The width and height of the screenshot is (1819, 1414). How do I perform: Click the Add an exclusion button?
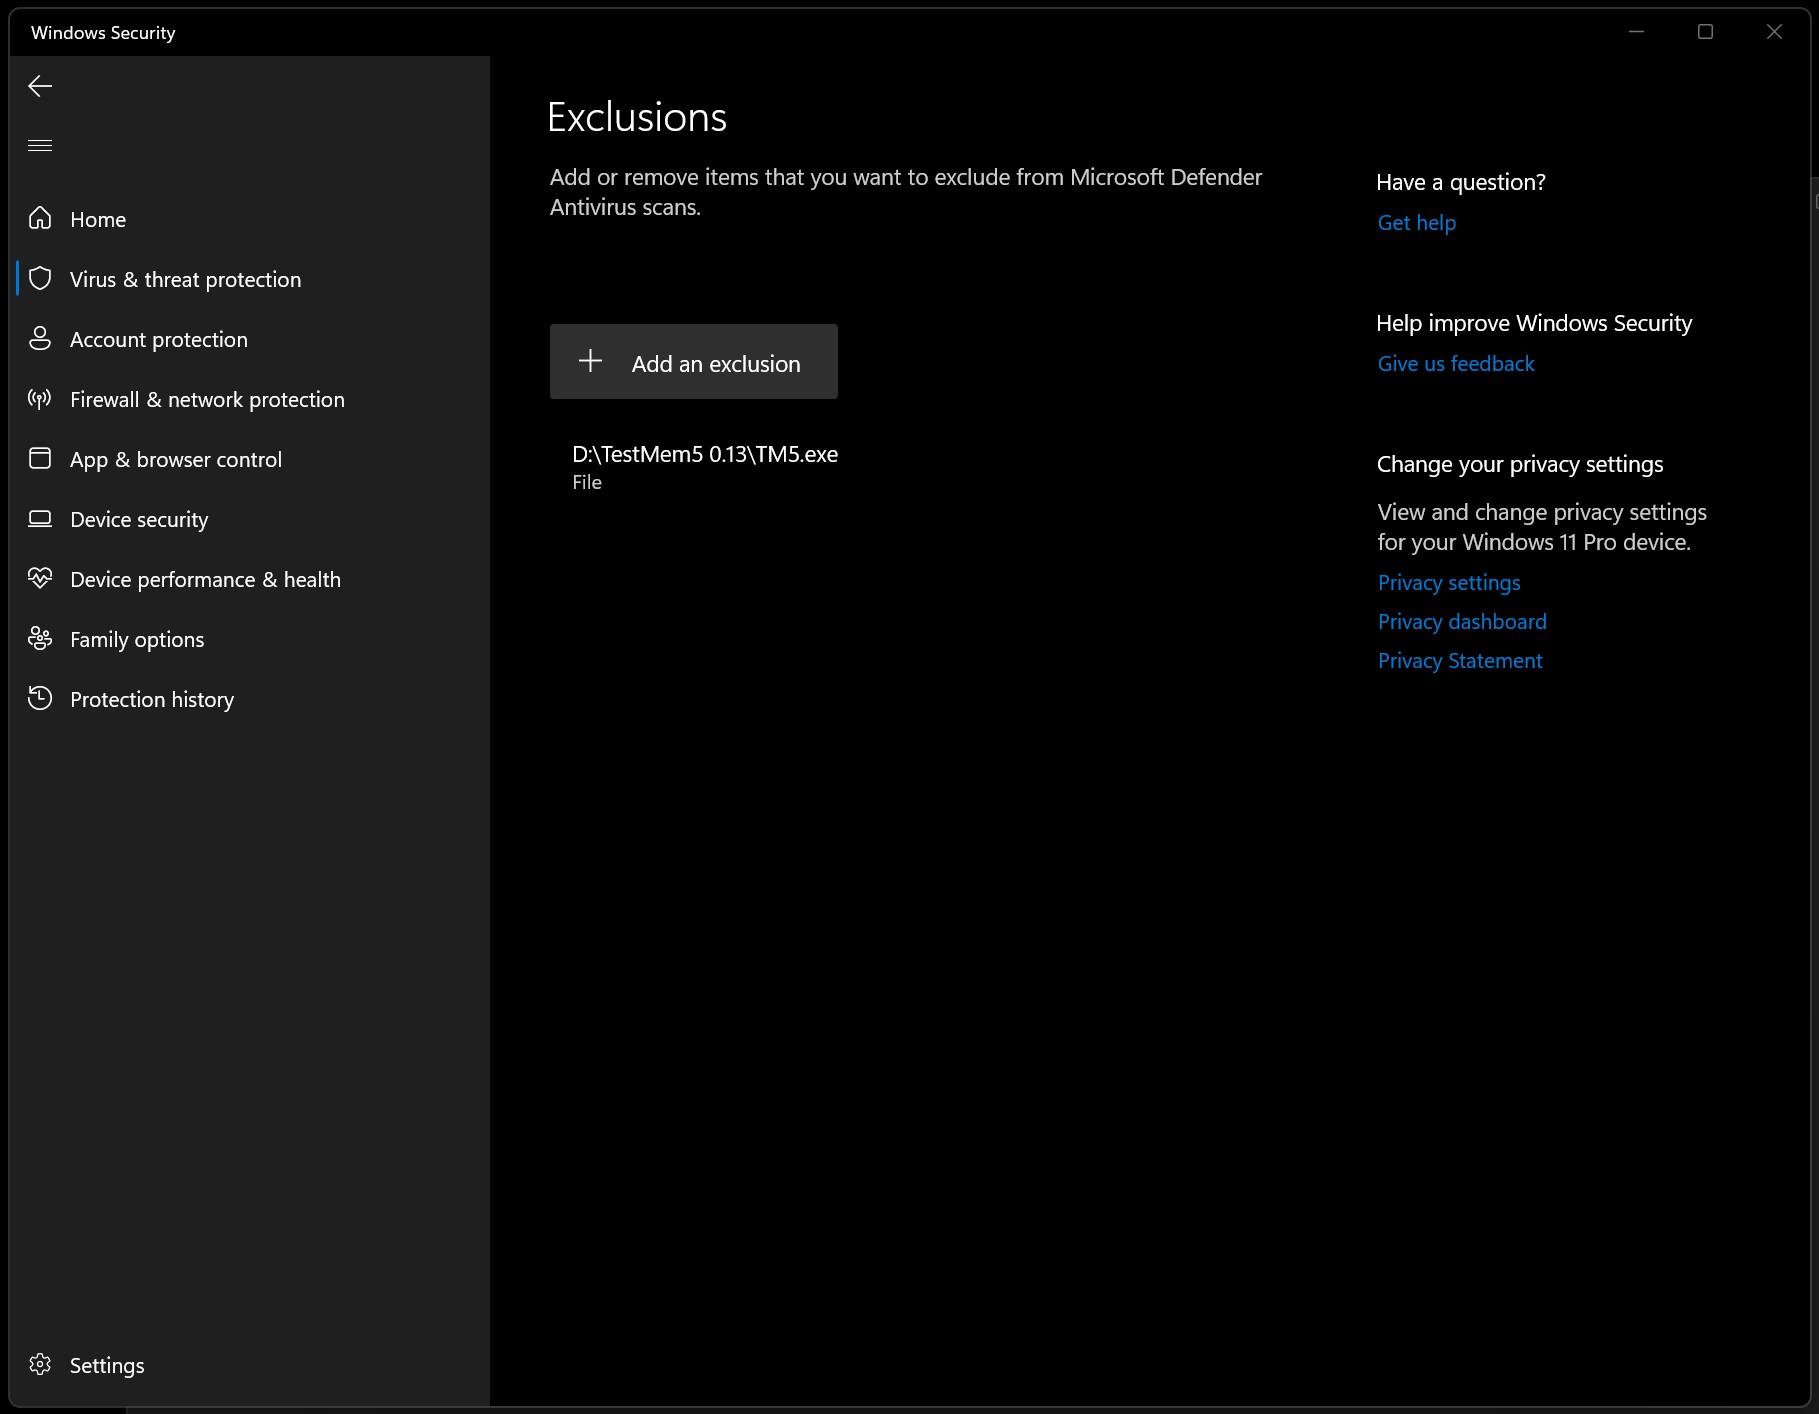(693, 361)
